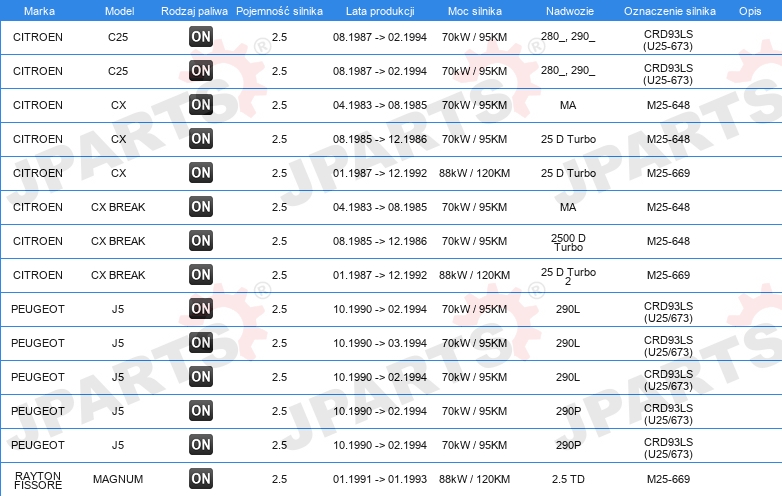Screen dimensions: 782x496
Task: Click the Marka column header
Action: 39,11
